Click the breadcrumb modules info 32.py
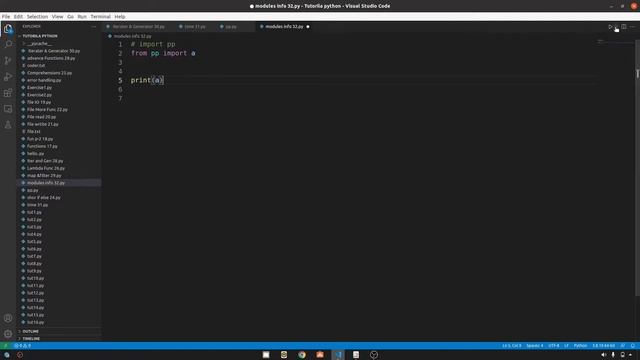Viewport: 640px width, 360px height. click(x=132, y=36)
